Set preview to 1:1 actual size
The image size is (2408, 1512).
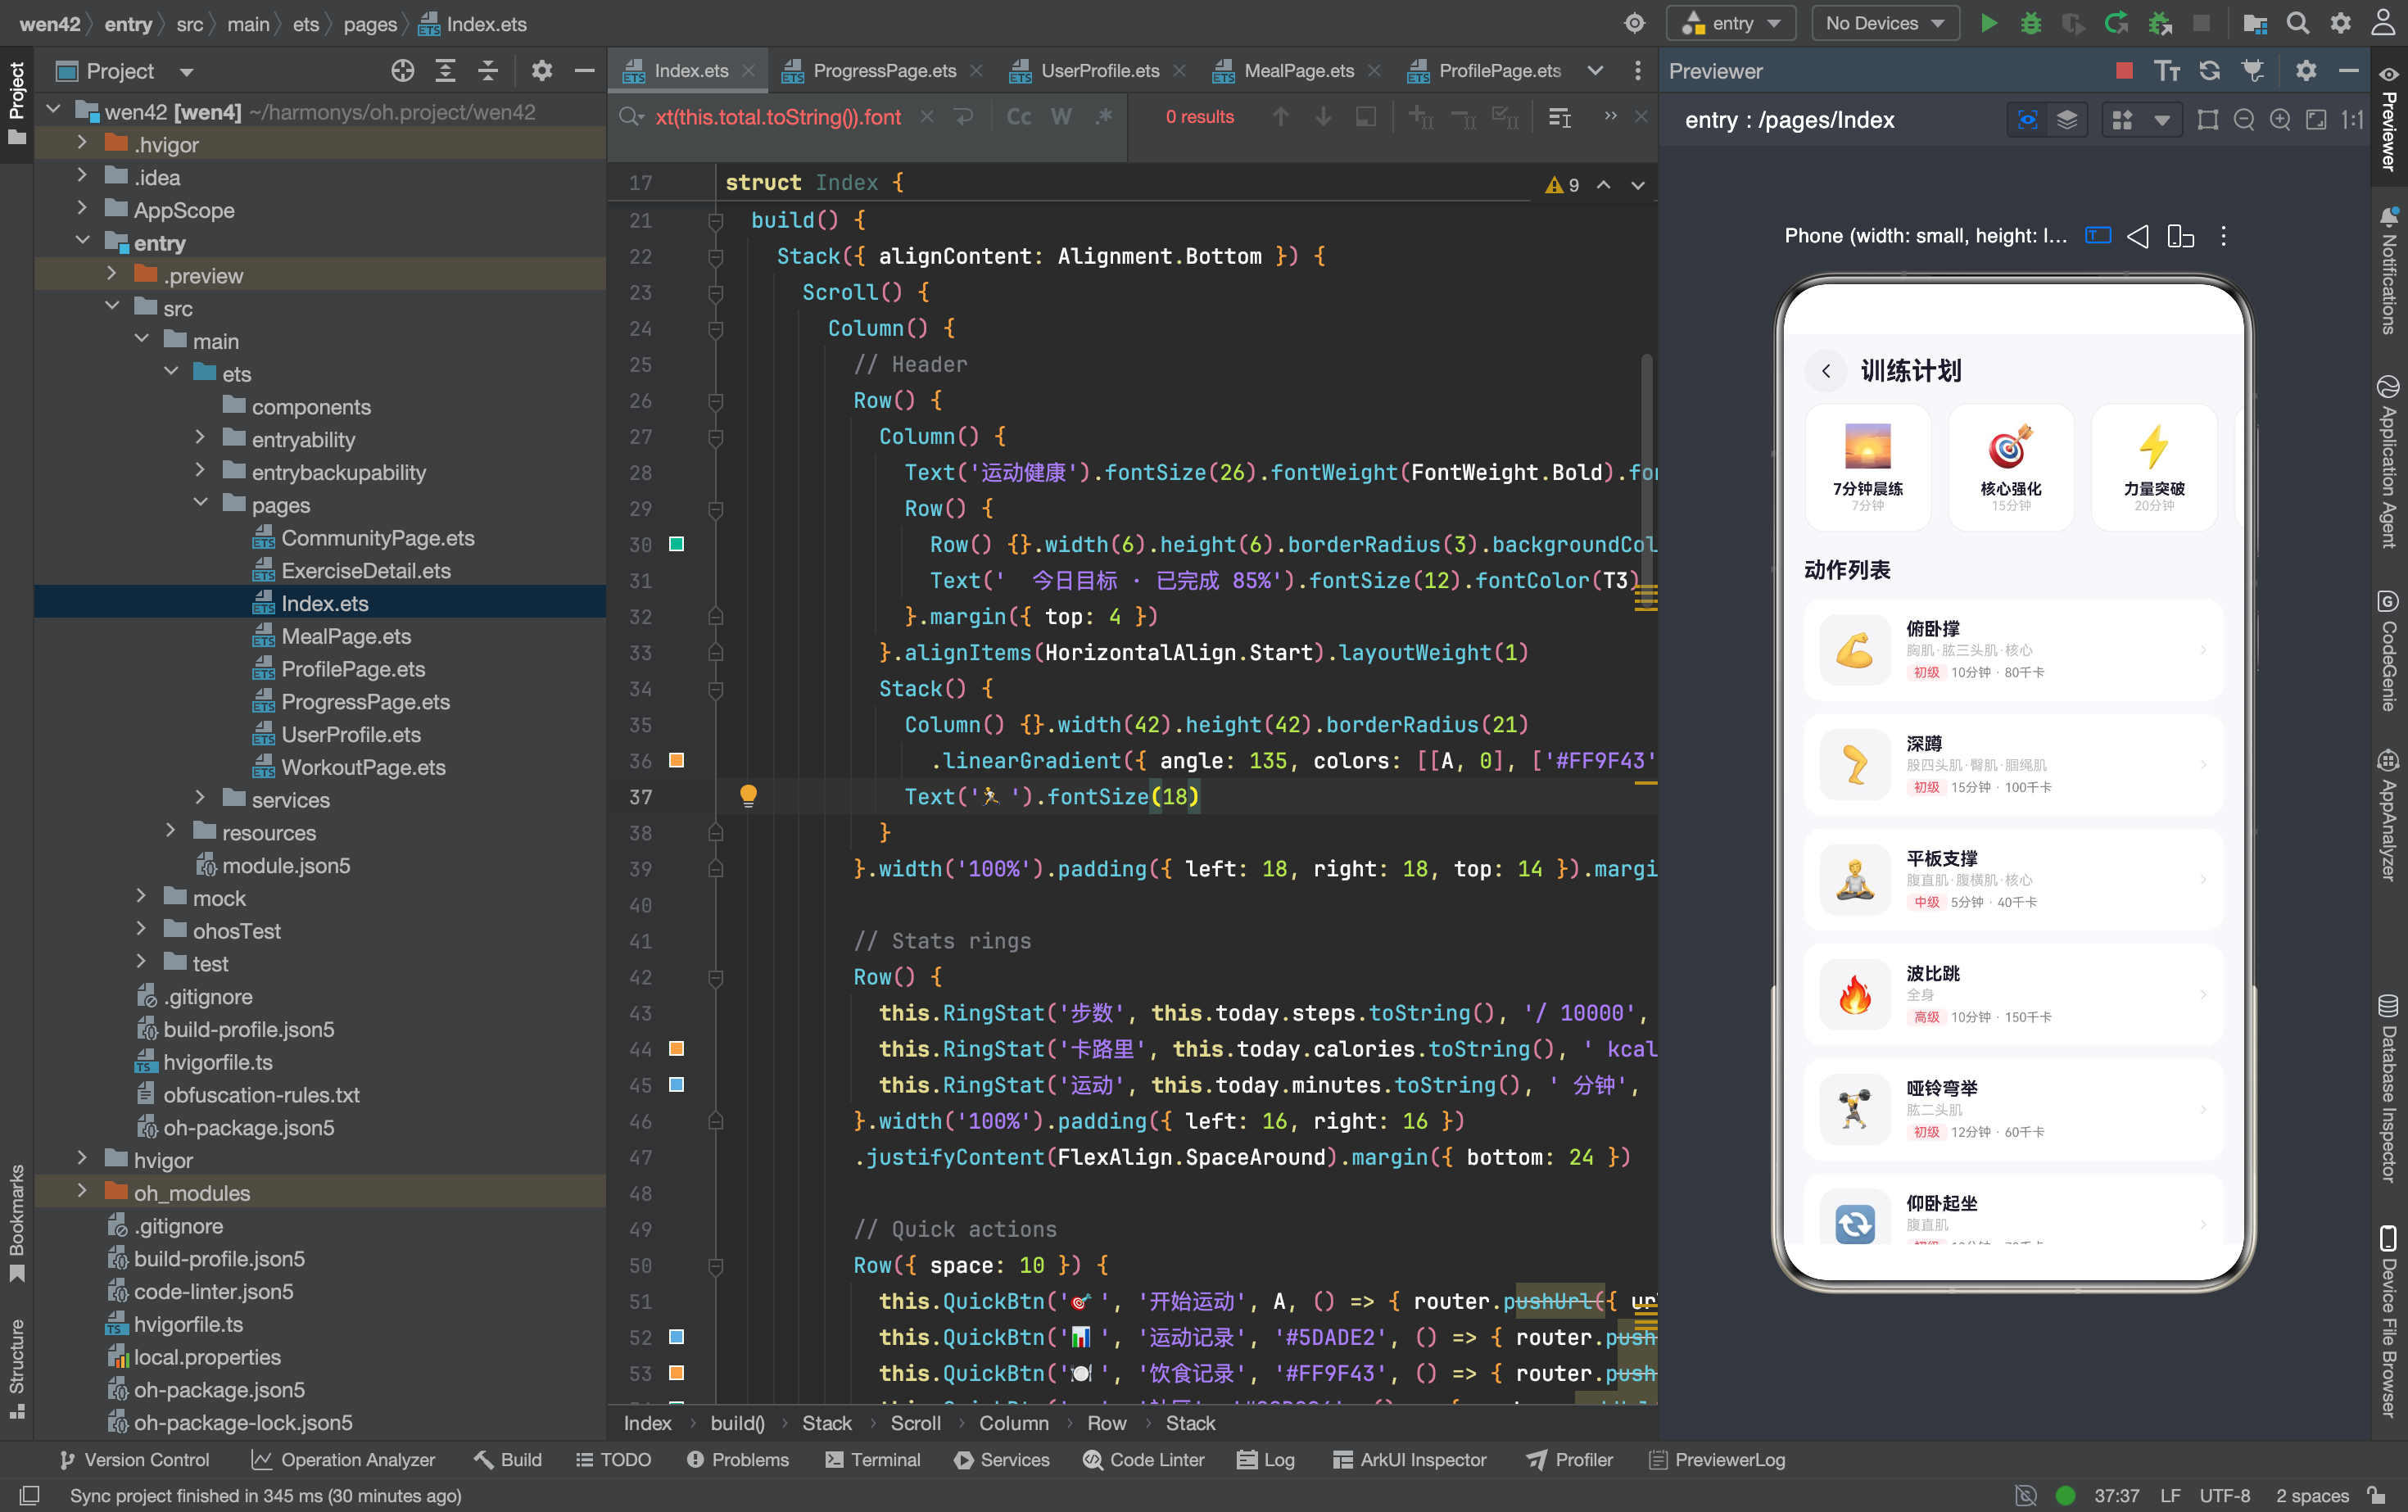coord(2353,120)
